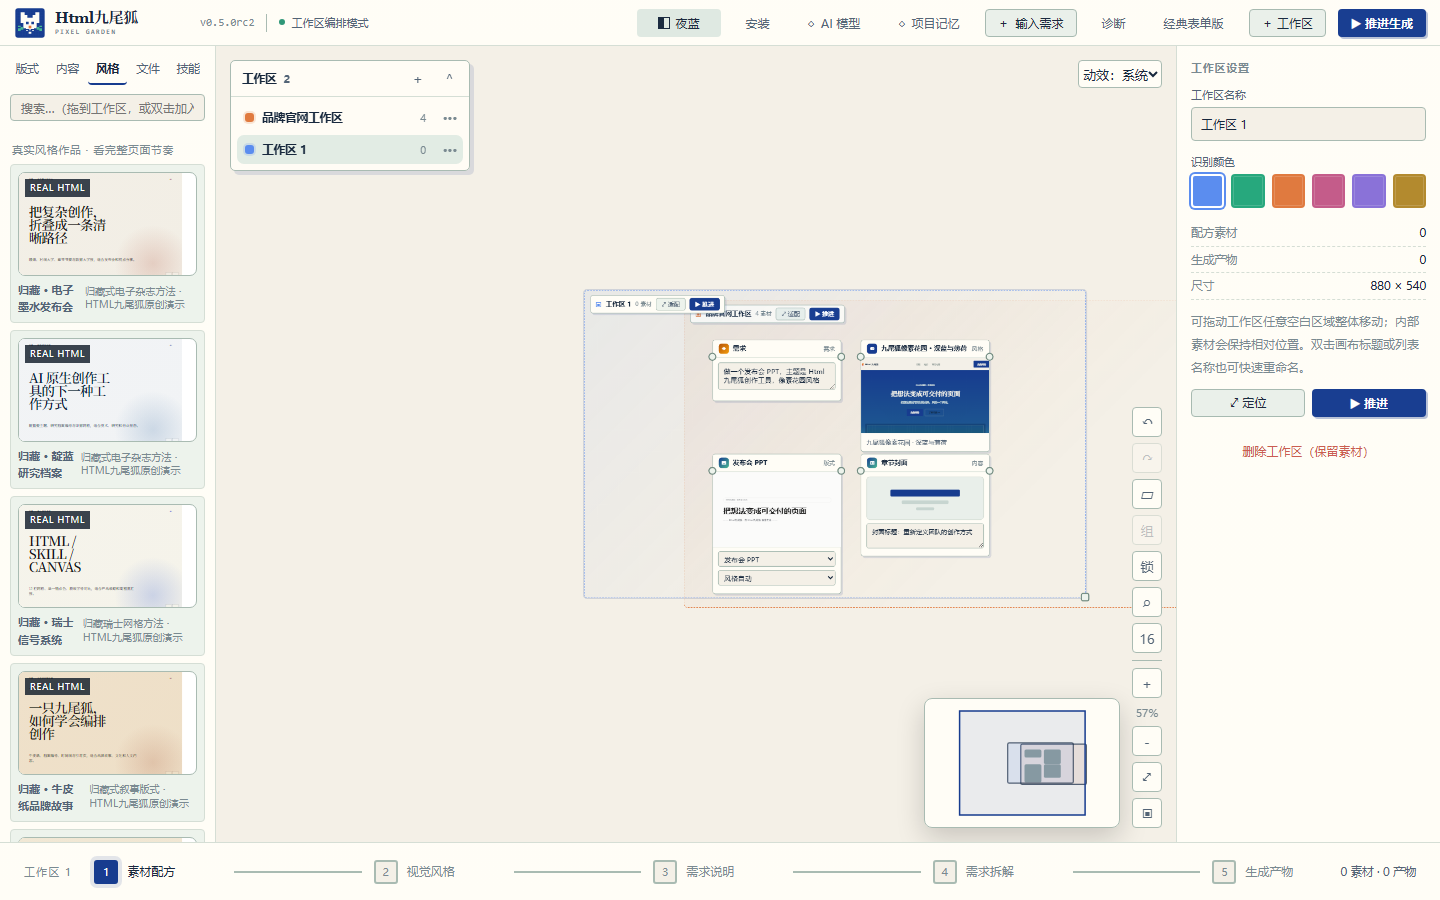Edit the 工作区名称 input field
Screen dimensions: 1440x900
pos(1308,124)
